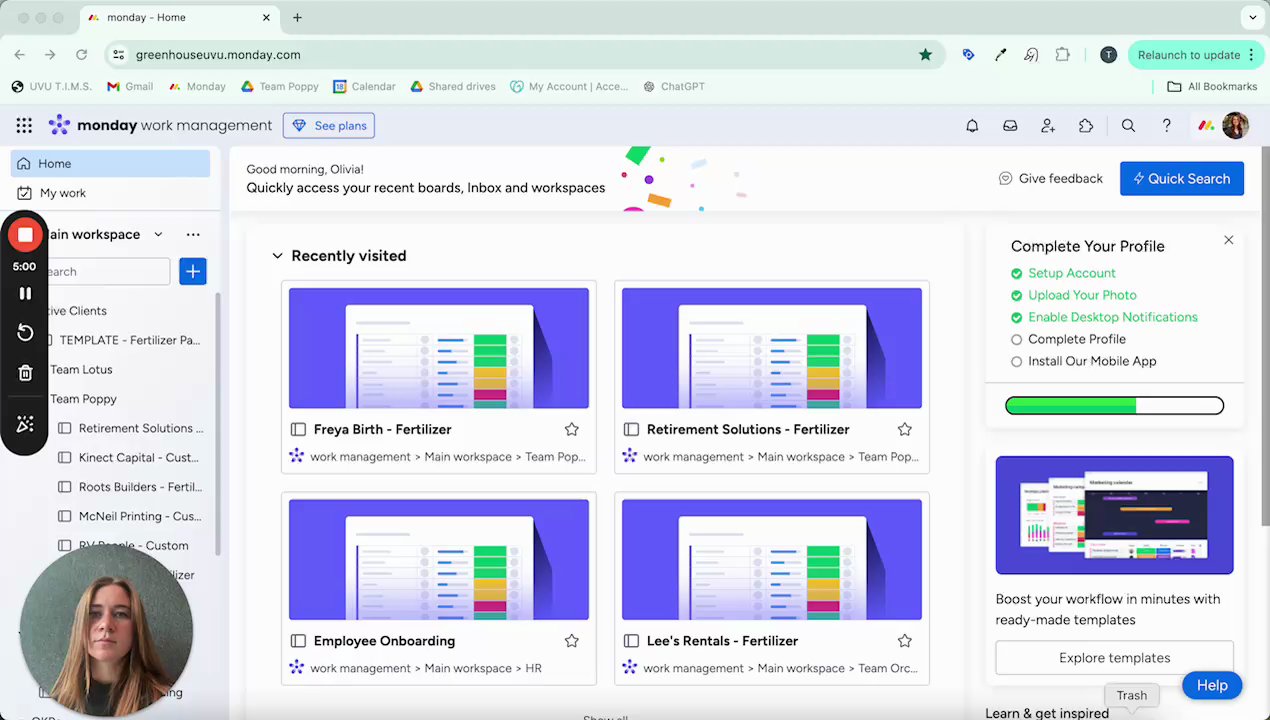Screen dimensions: 1270x720
Task: Click Give feedback
Action: (1050, 178)
